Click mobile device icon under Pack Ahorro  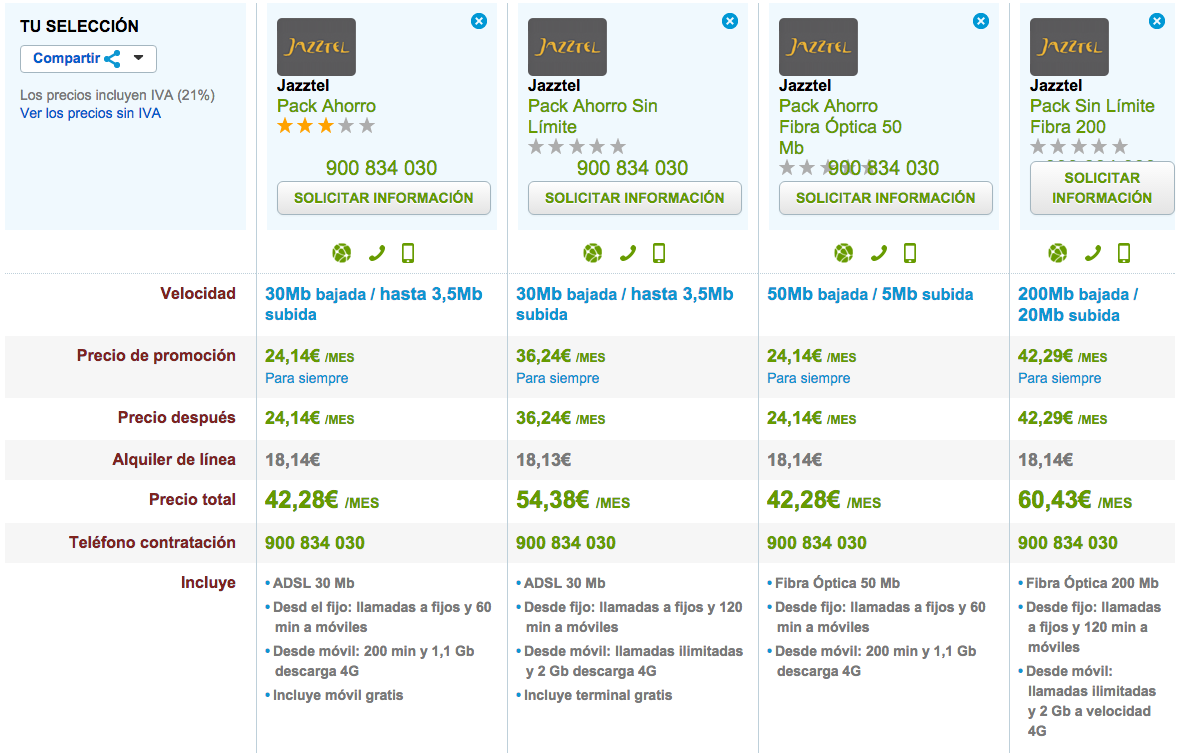tap(408, 253)
